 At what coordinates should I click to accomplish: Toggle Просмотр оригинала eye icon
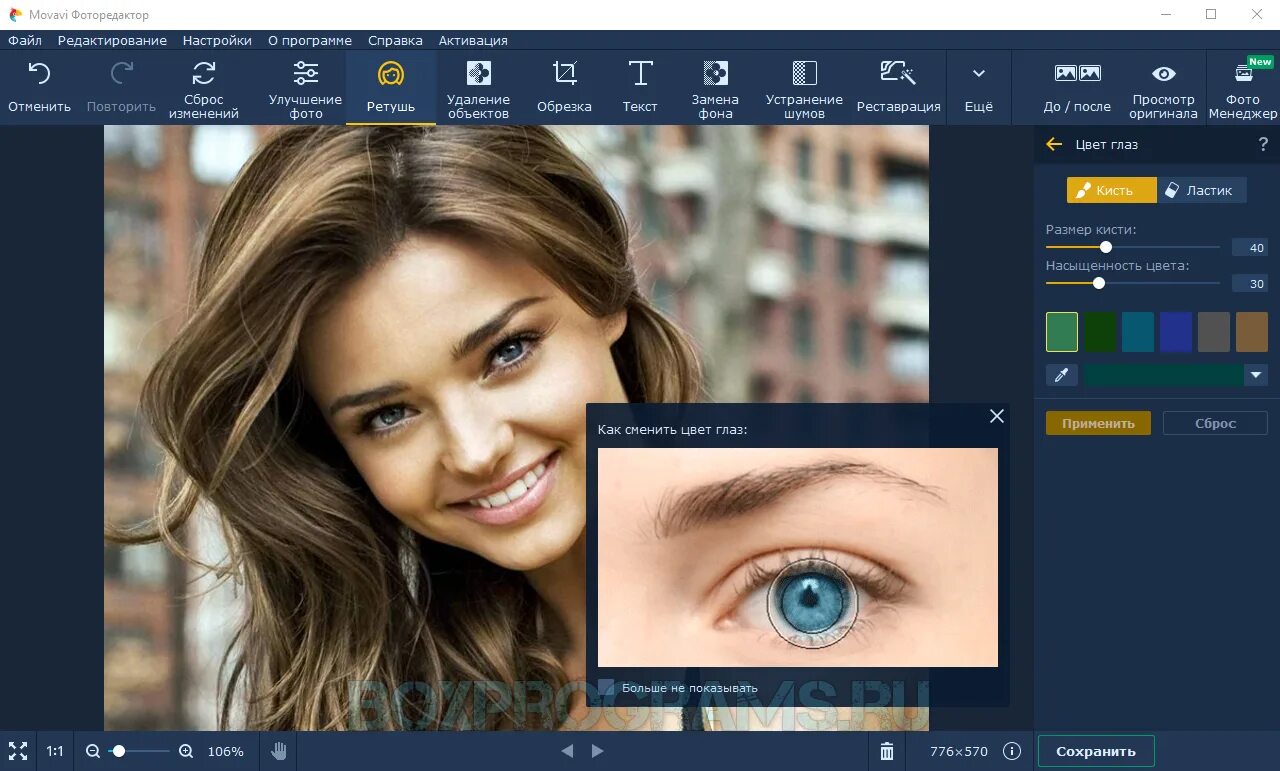pyautogui.click(x=1164, y=73)
